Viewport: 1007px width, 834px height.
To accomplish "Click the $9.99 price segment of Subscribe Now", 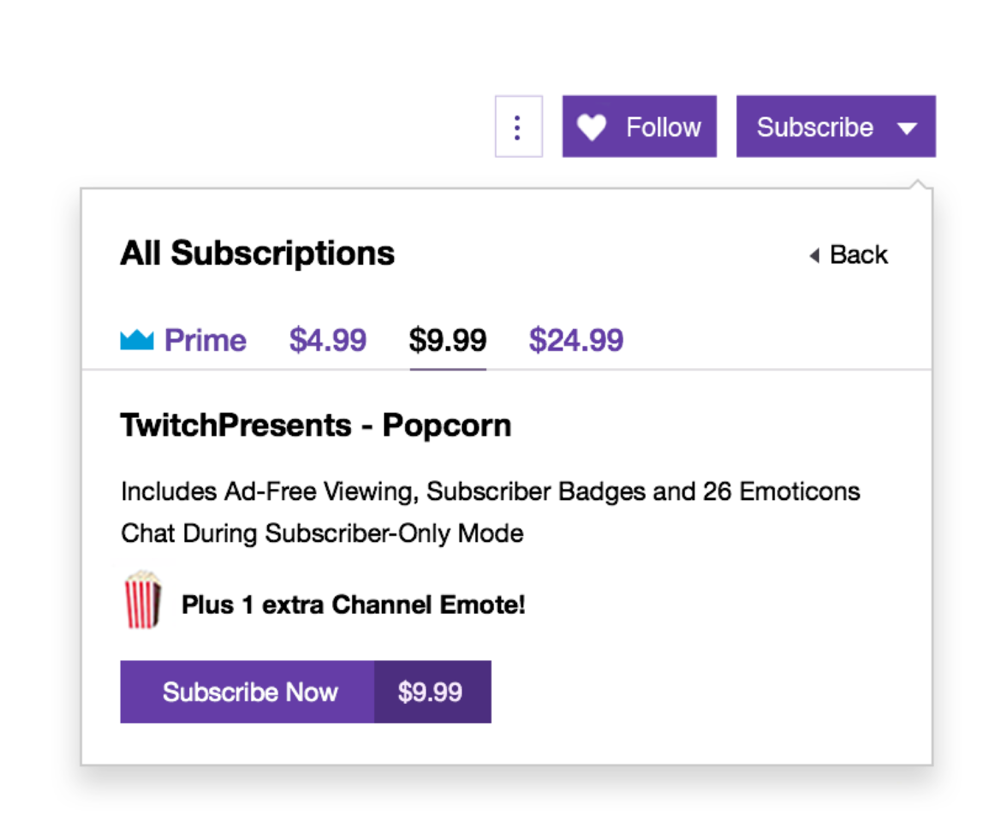I will click(432, 692).
